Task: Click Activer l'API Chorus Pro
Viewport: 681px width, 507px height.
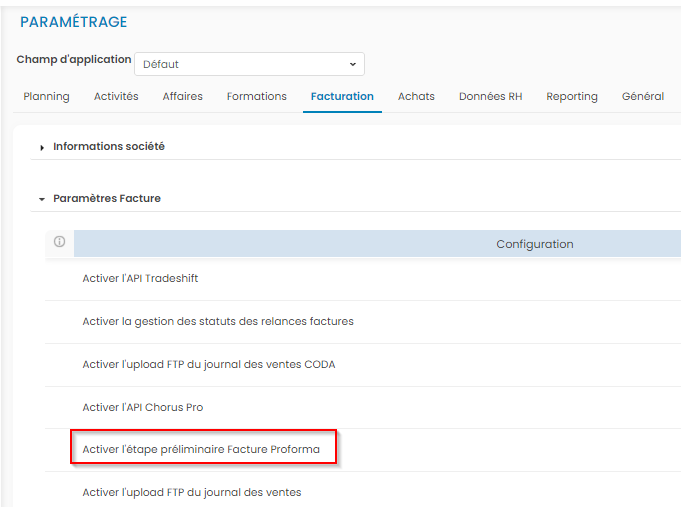Action: [x=142, y=407]
